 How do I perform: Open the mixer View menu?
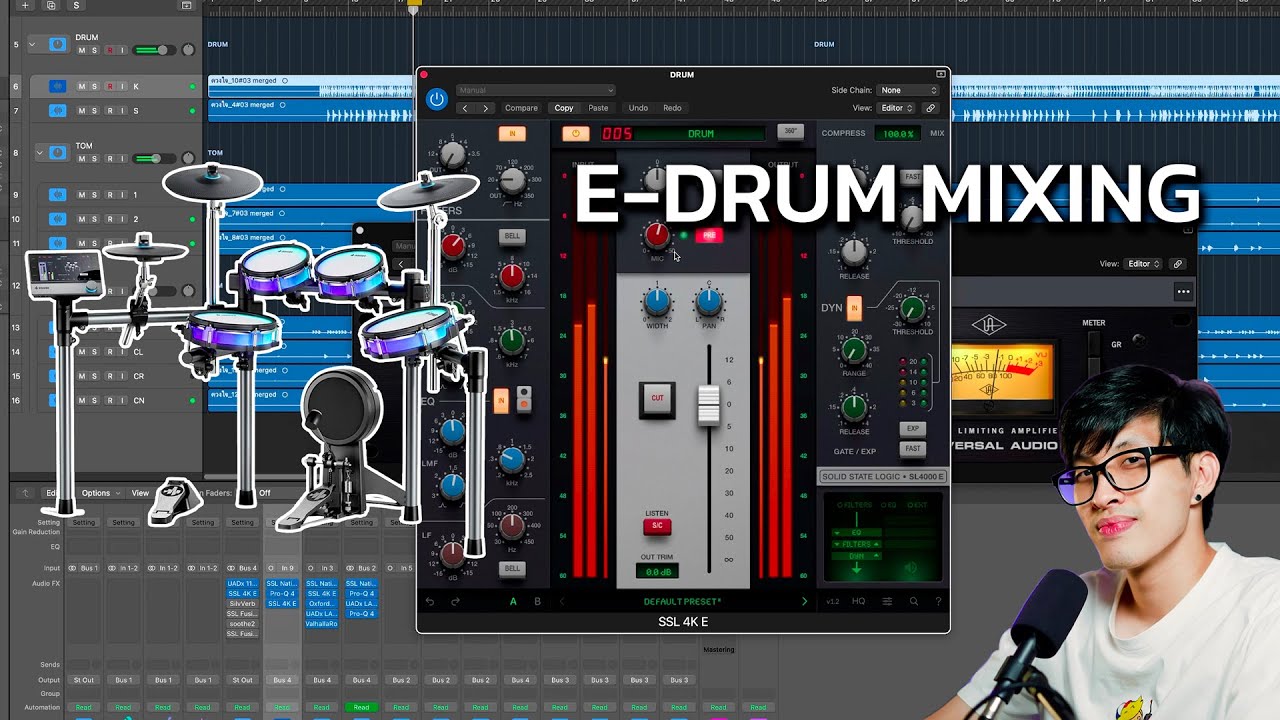pos(140,493)
